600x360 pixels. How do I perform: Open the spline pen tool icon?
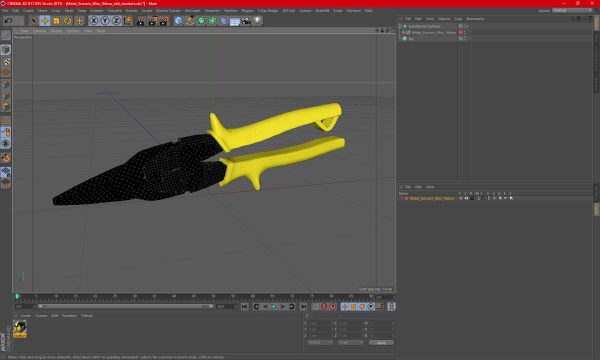[x=190, y=21]
